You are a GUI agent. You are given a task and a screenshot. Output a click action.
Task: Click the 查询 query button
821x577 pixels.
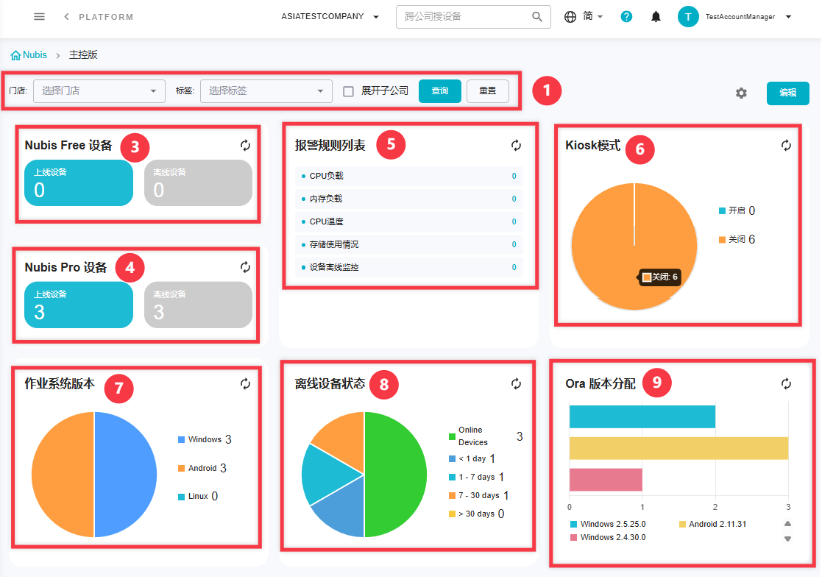point(440,91)
